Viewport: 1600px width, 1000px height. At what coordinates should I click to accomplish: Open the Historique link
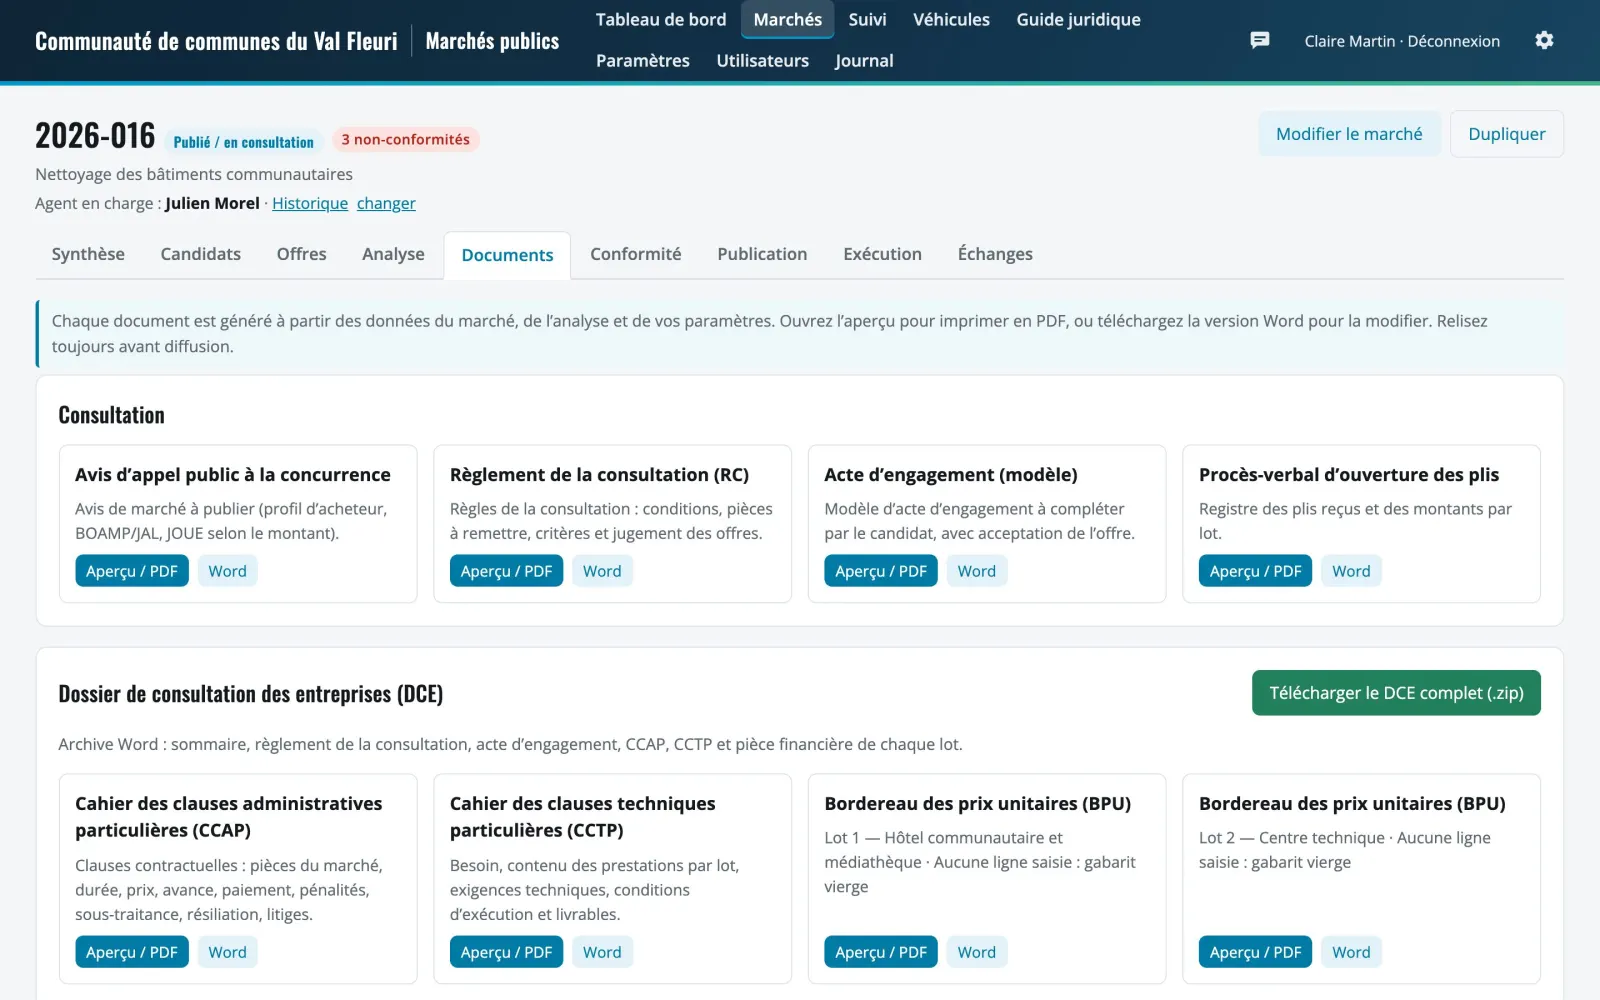tap(310, 203)
